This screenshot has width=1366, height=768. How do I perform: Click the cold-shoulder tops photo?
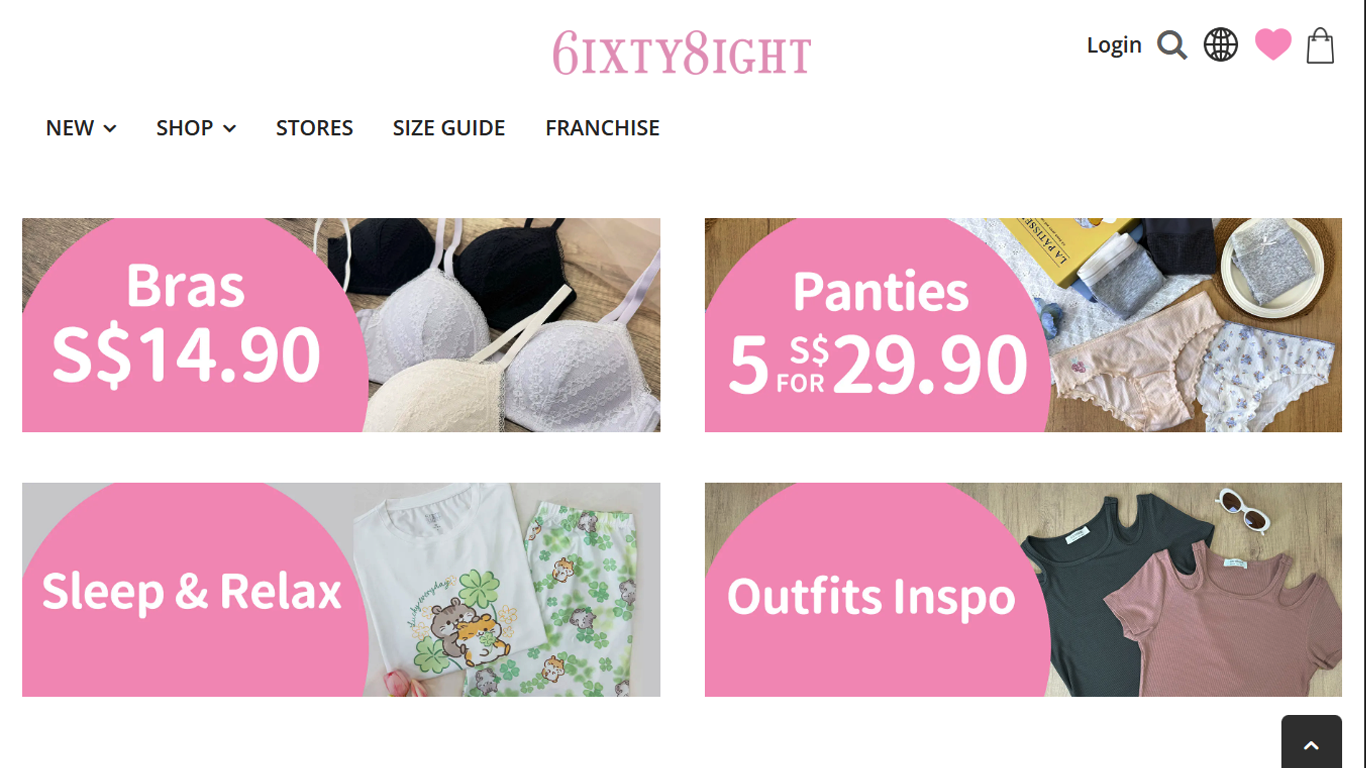pyautogui.click(x=1190, y=590)
